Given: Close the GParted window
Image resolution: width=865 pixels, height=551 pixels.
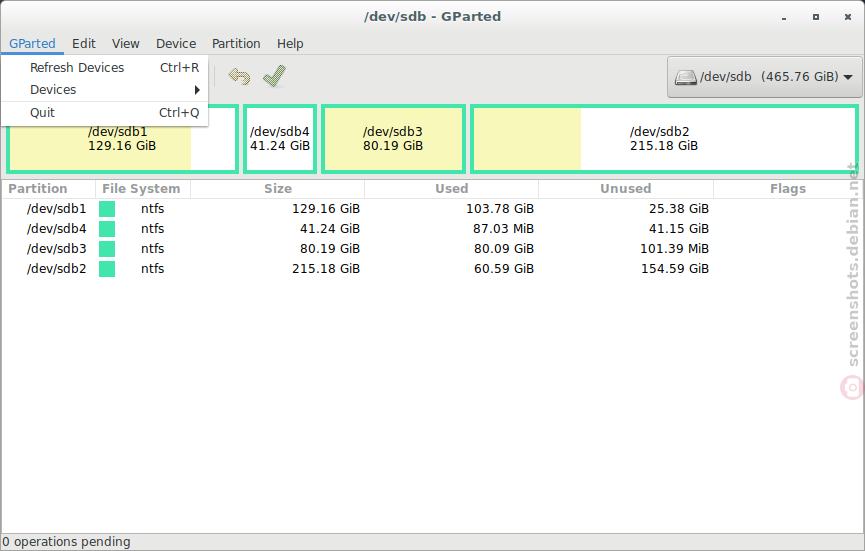Looking at the screenshot, I should [848, 17].
